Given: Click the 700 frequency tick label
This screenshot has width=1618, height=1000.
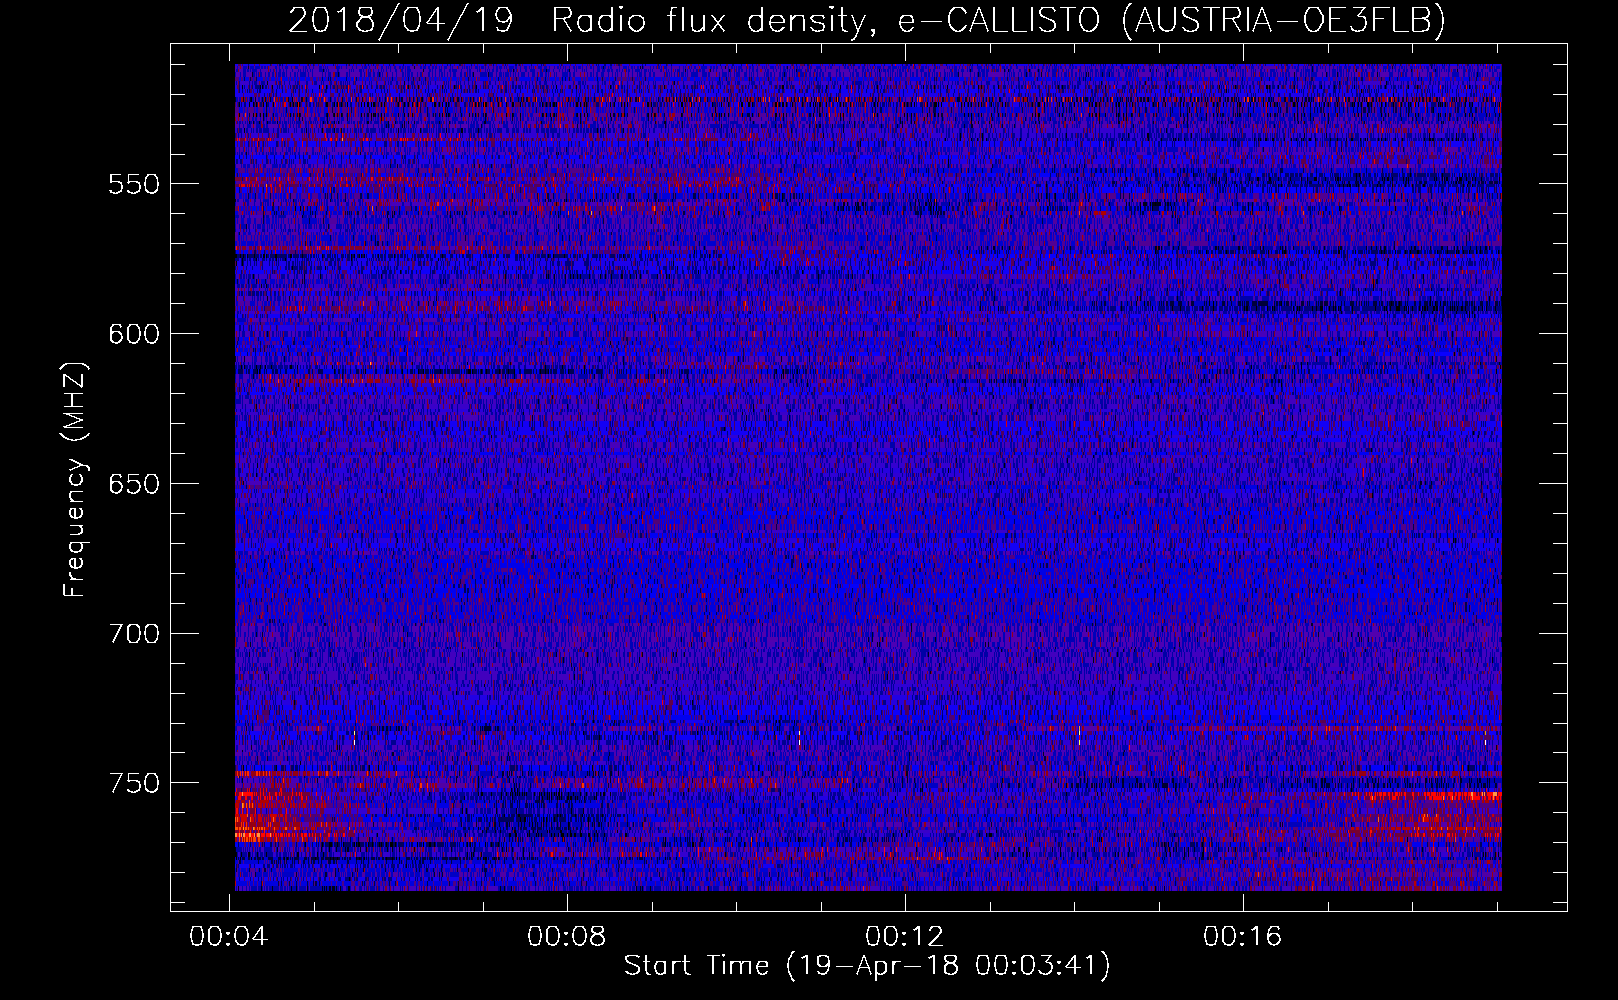Looking at the screenshot, I should [x=134, y=634].
